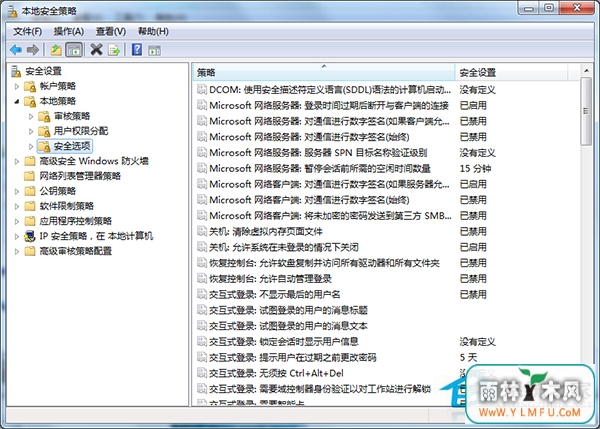Click the export list toolbar icon

point(114,50)
